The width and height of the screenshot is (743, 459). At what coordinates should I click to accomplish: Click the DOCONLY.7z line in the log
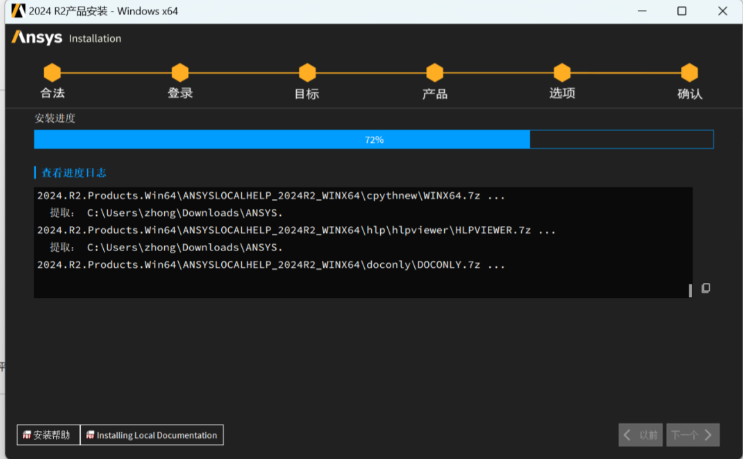point(271,265)
